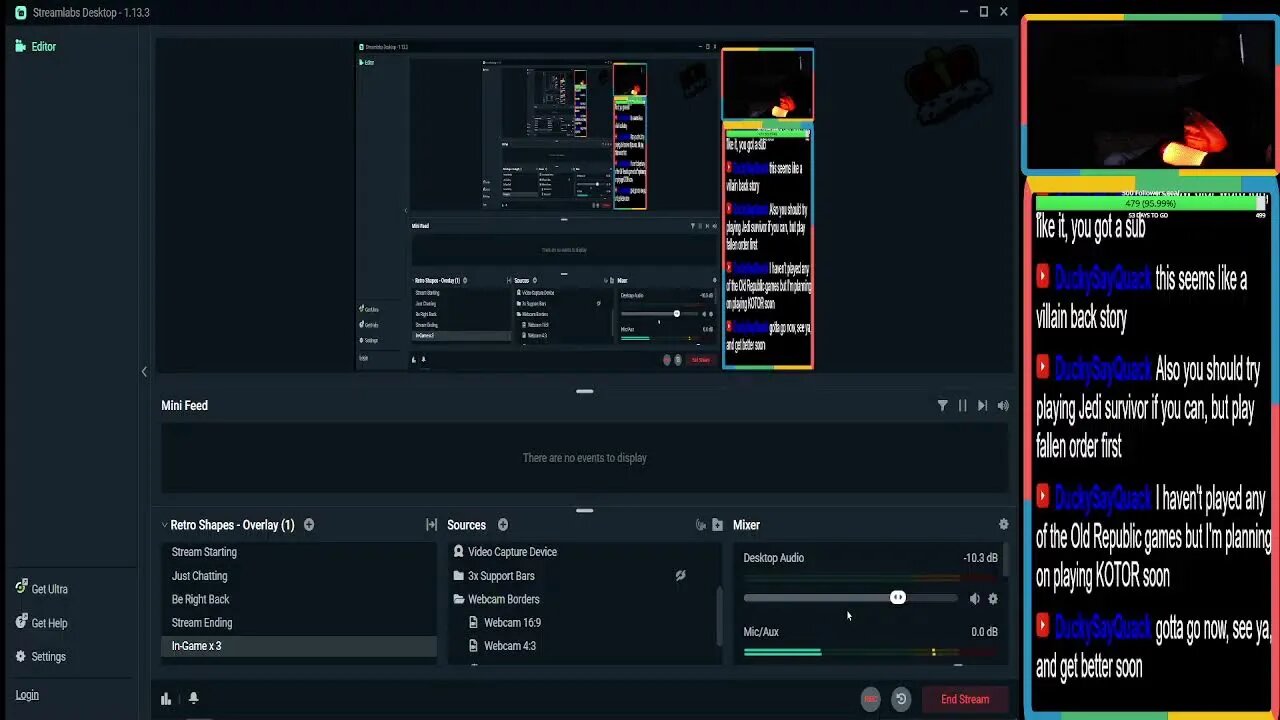Select the Be Right Back scene
This screenshot has height=720, width=1280.
pos(298,599)
